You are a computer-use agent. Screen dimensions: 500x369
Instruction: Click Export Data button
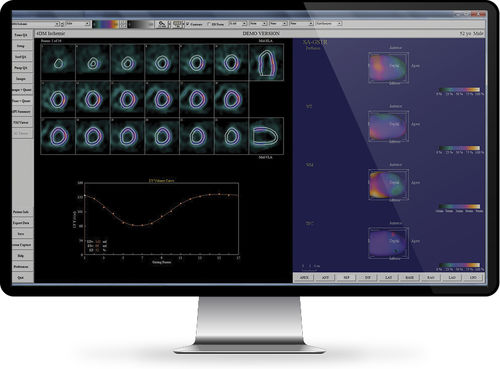(x=21, y=223)
